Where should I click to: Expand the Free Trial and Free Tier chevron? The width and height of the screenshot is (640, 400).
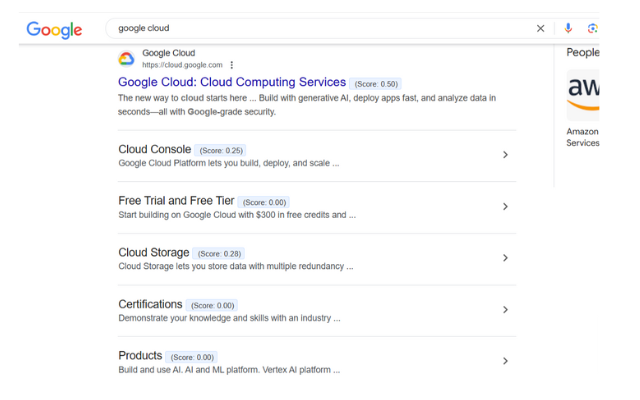(505, 207)
